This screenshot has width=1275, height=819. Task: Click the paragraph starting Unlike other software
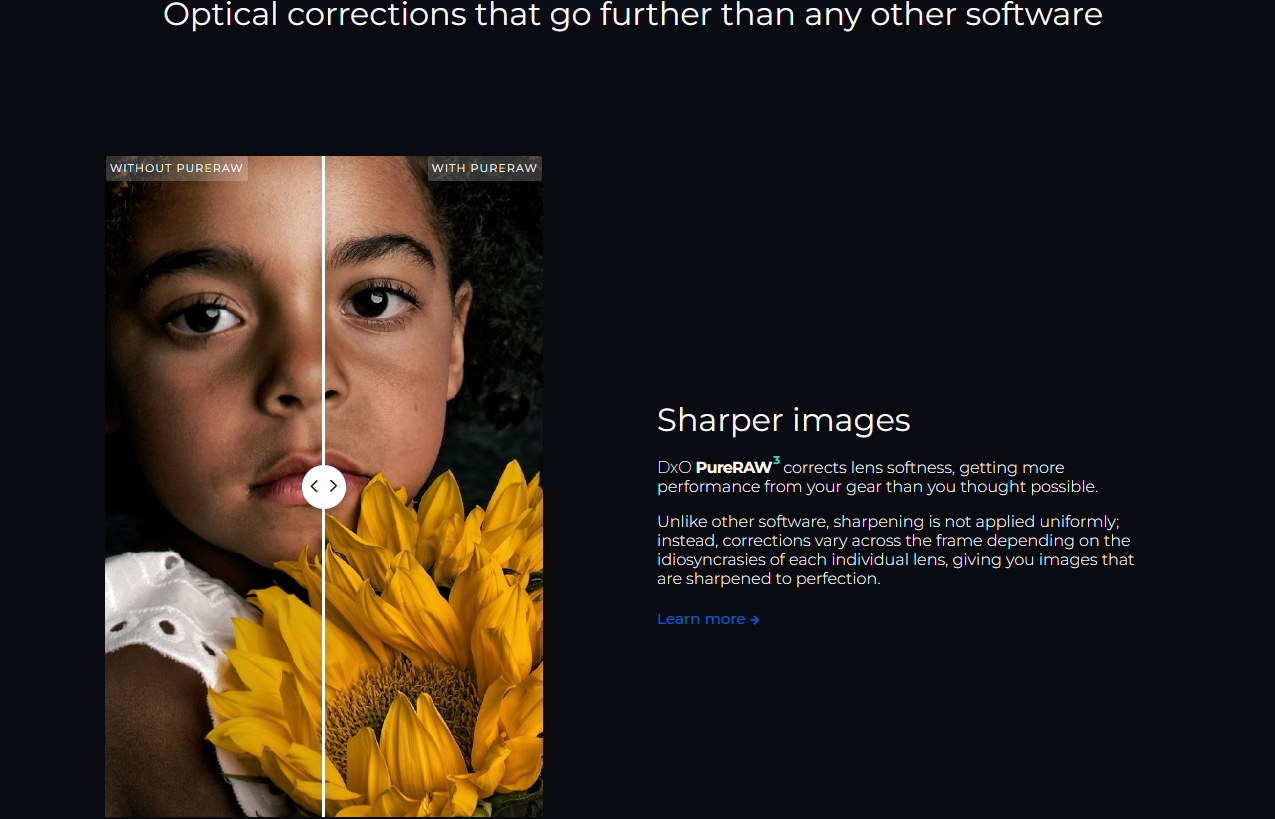coord(896,550)
